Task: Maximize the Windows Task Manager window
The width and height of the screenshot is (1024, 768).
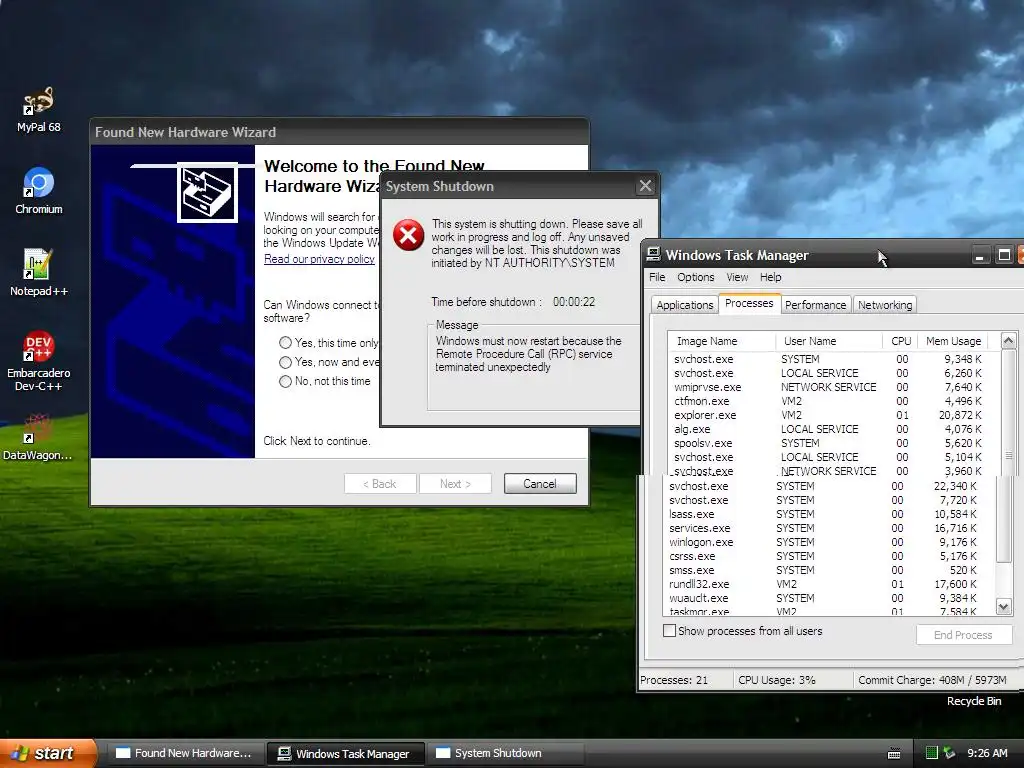Action: coord(1004,255)
